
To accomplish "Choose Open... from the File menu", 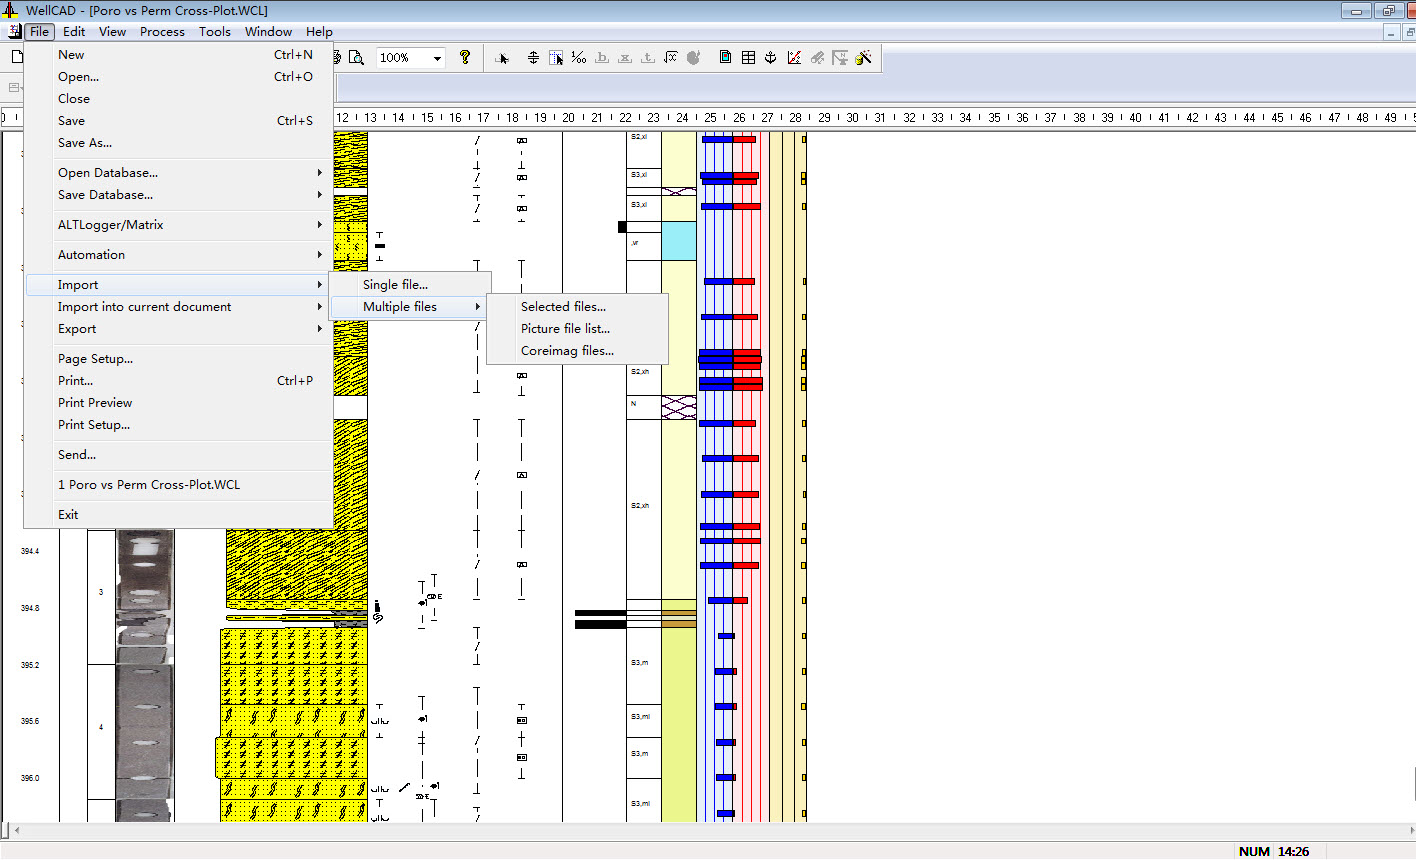I will (179, 77).
